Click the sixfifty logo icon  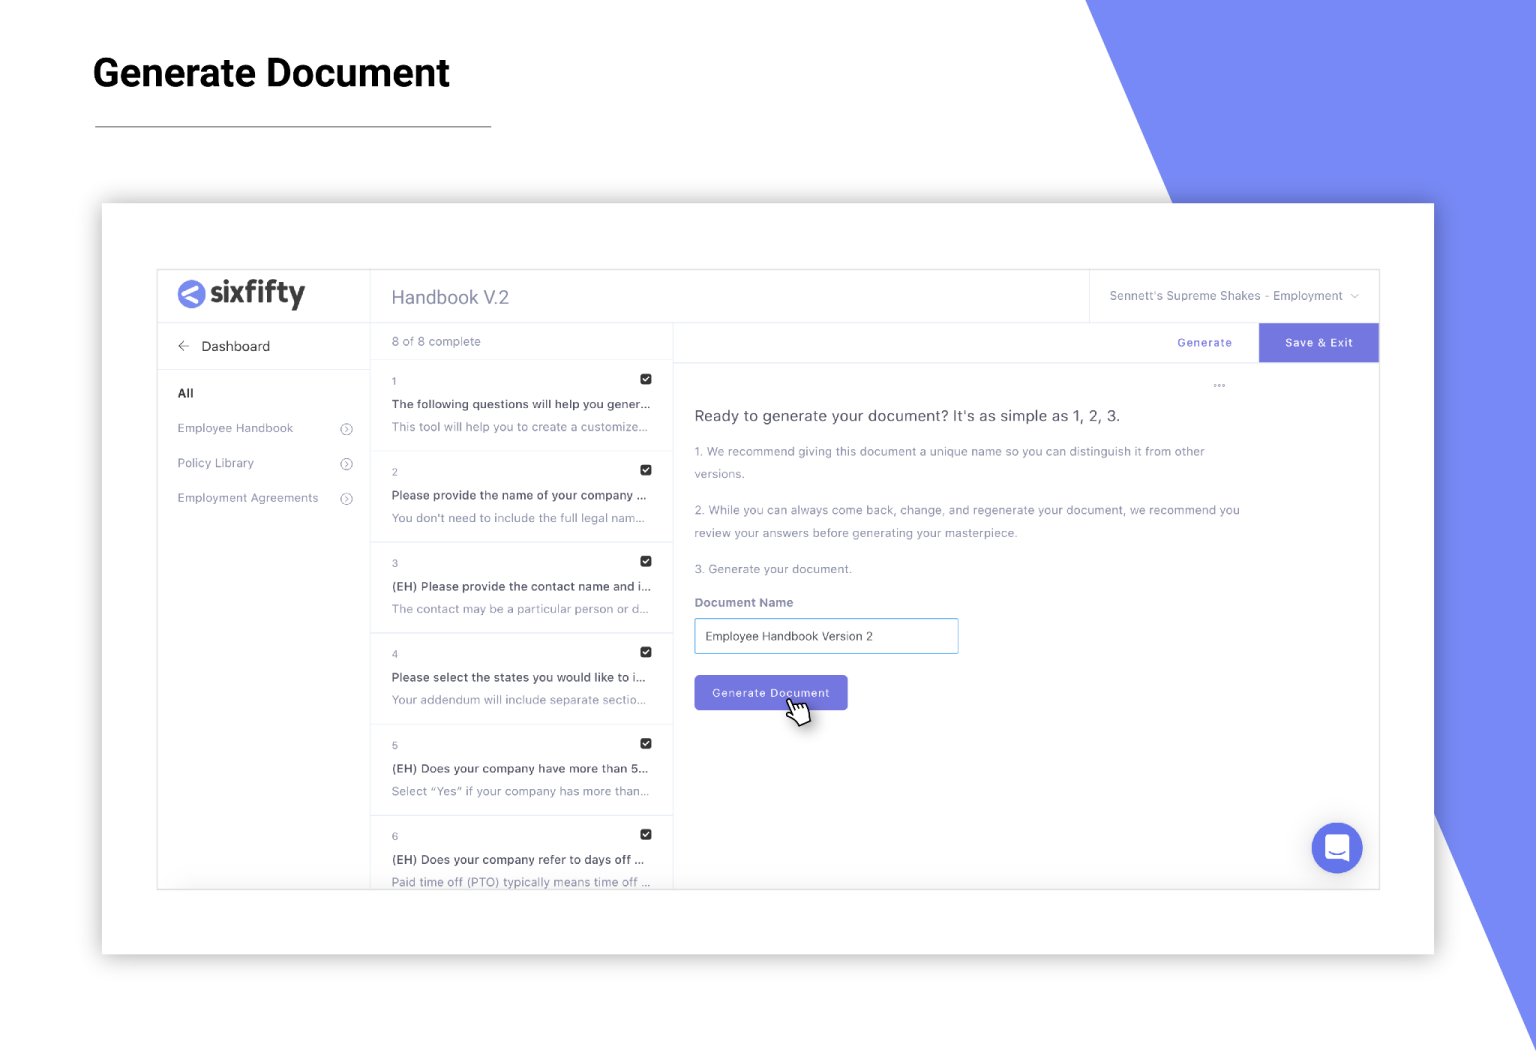click(x=191, y=294)
